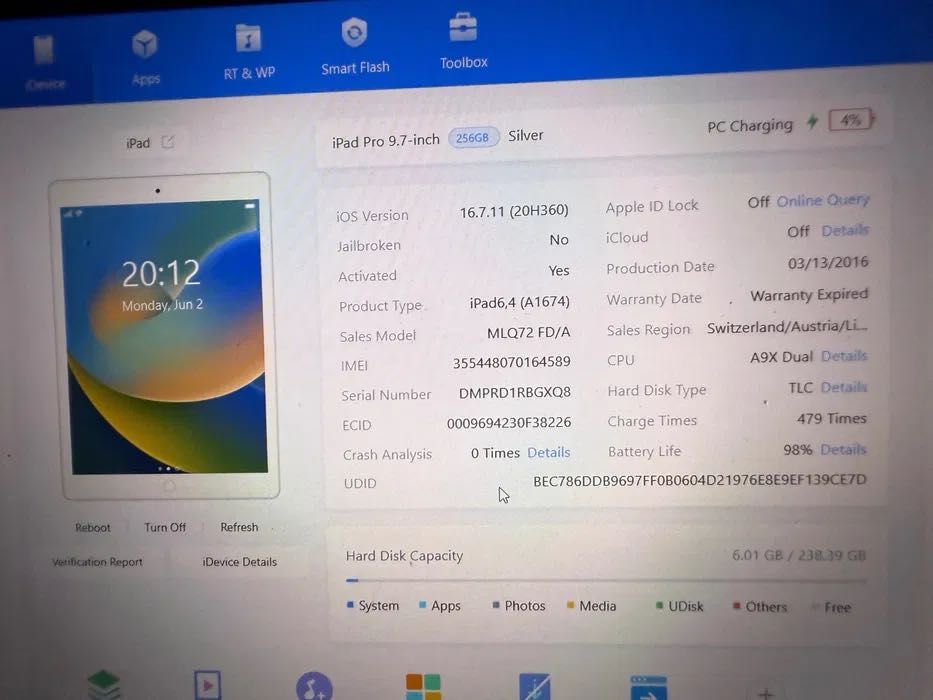Click the green UDisk legend marker

[659, 606]
